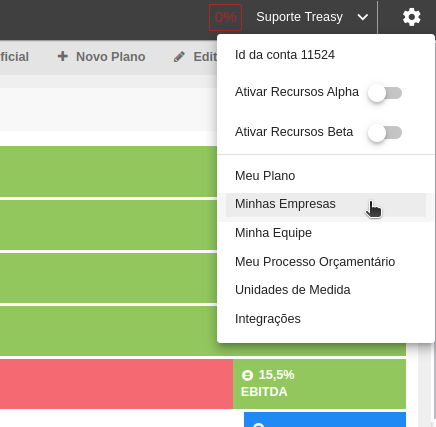Click the red 0% indicator badge
The width and height of the screenshot is (436, 427).
click(x=225, y=17)
